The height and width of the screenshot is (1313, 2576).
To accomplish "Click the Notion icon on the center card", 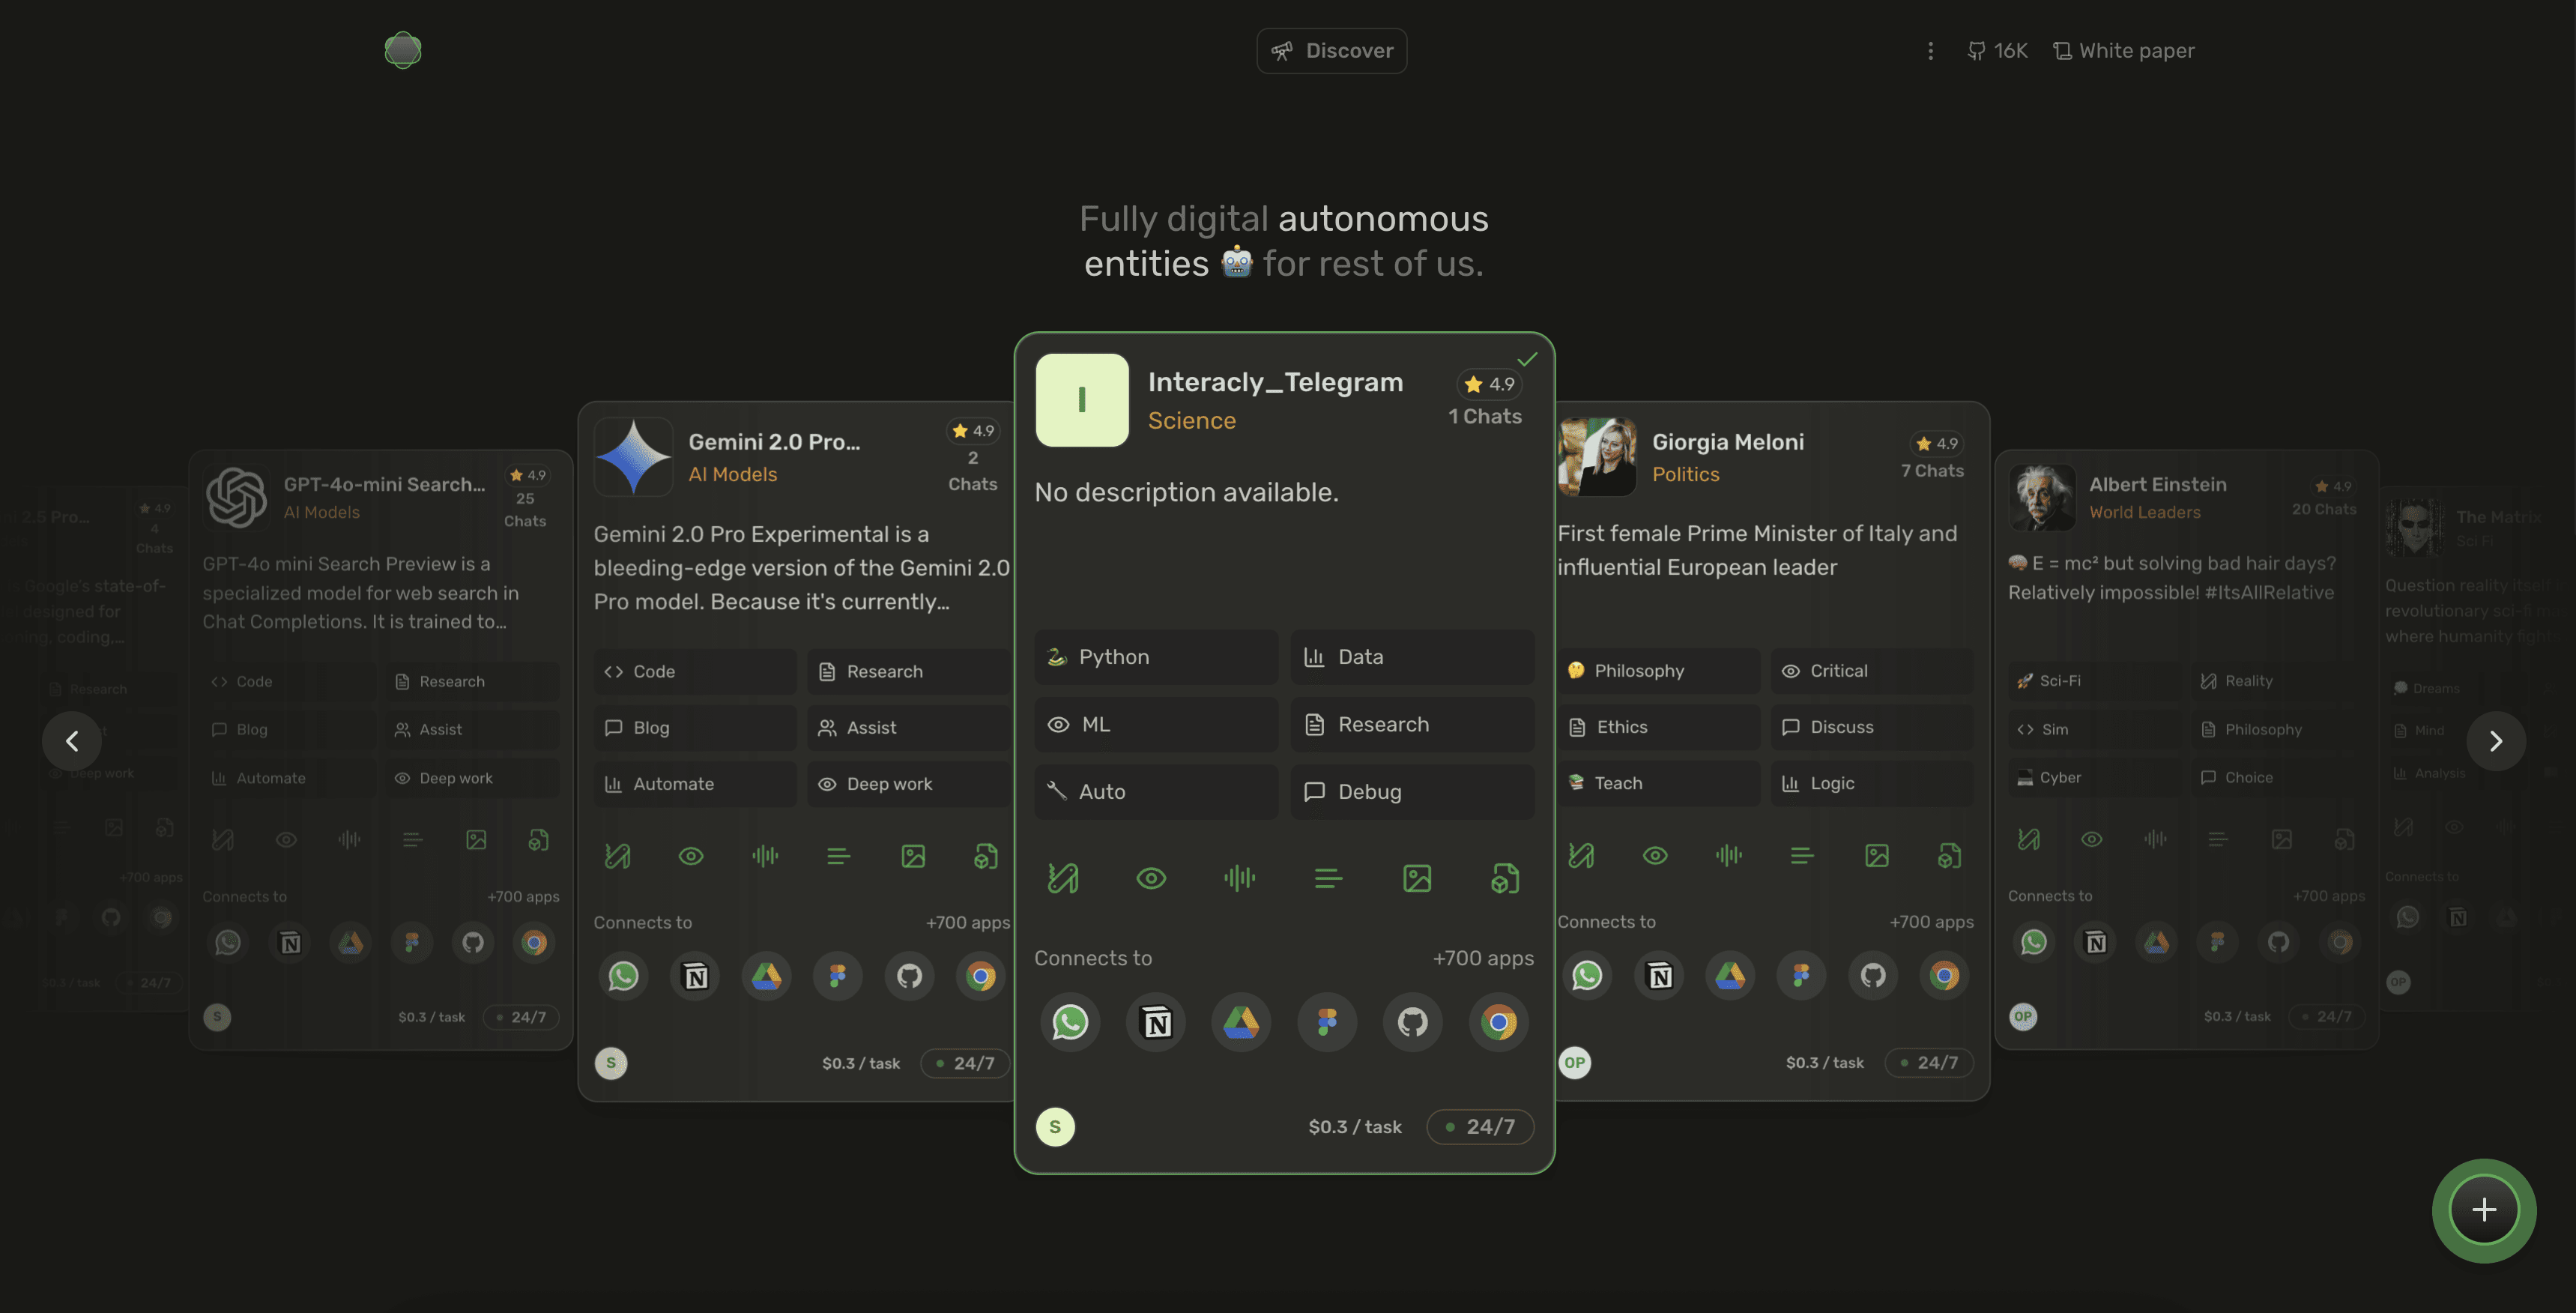I will click(x=1156, y=1022).
